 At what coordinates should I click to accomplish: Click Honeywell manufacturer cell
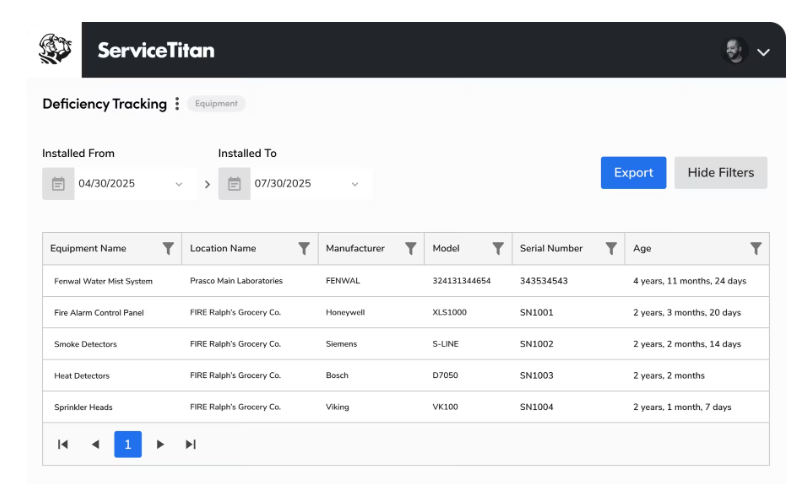(x=345, y=312)
